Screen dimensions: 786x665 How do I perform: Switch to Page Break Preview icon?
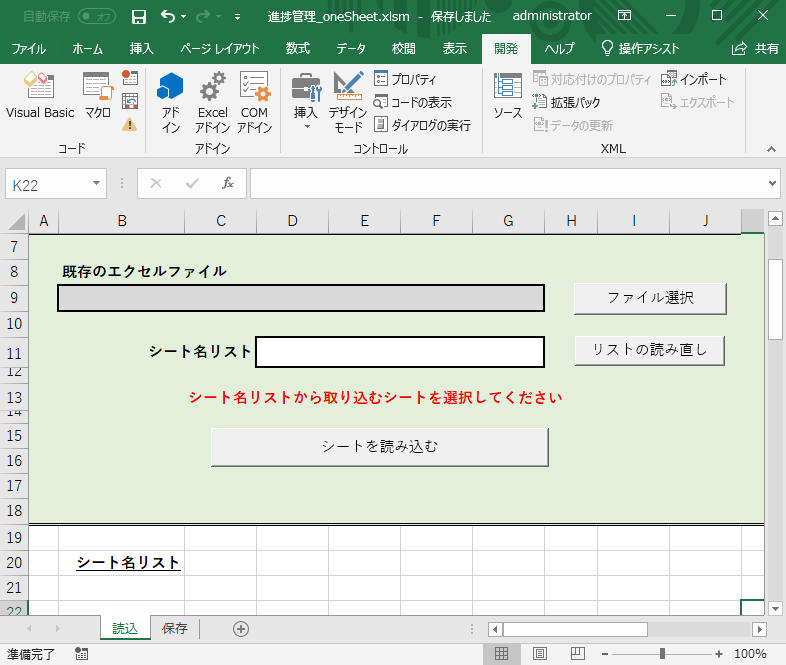click(x=578, y=653)
